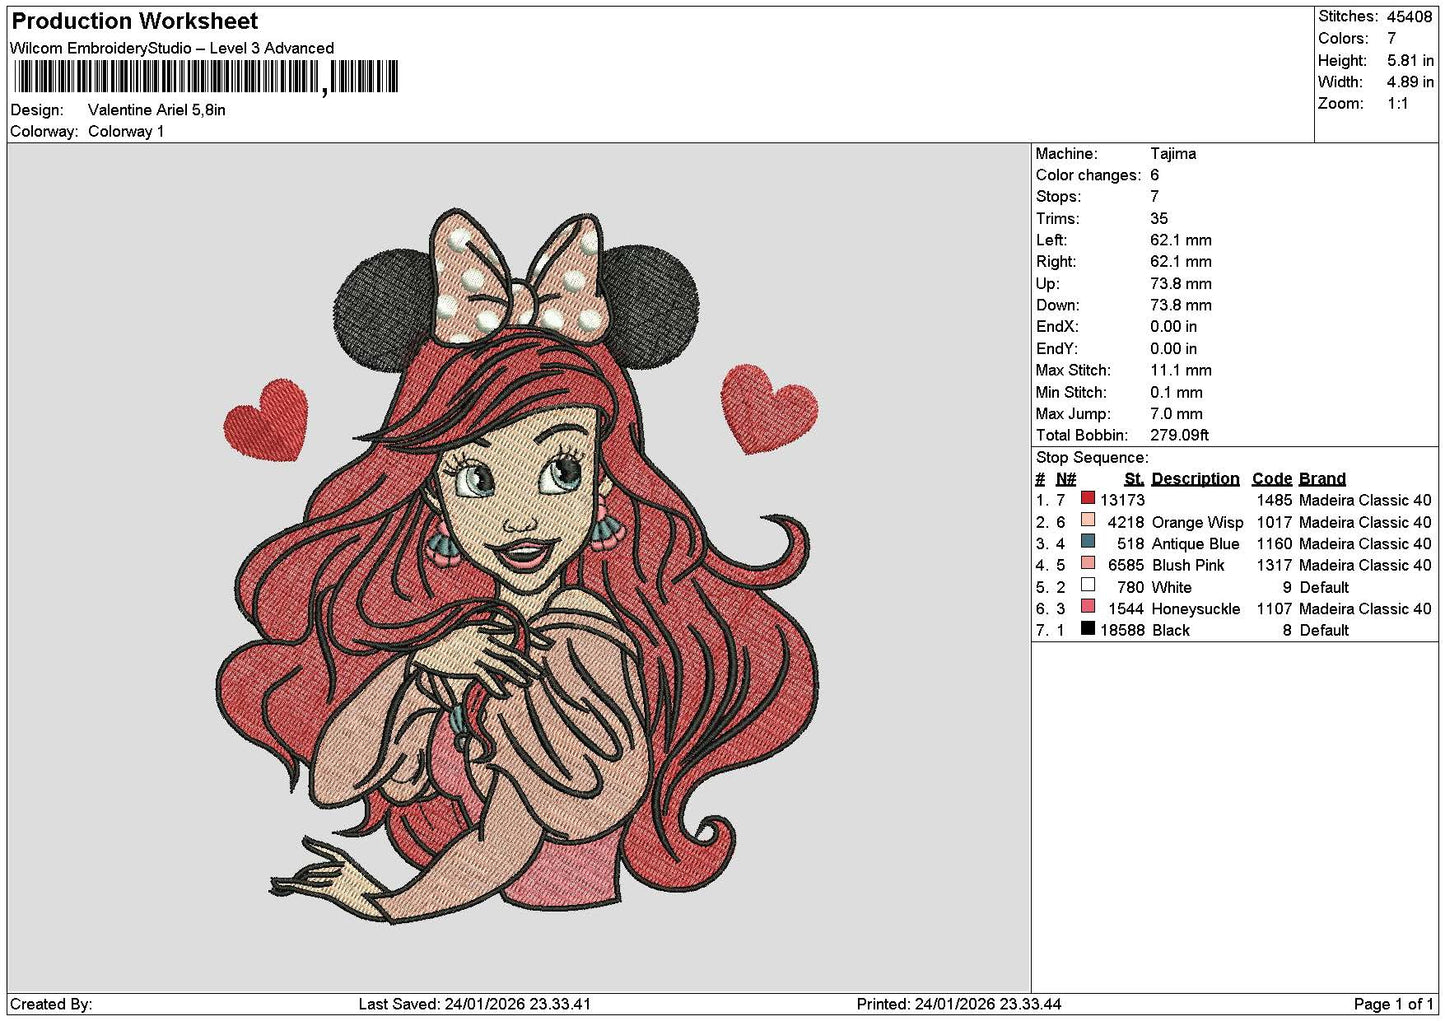Viewport: 1445px width, 1021px height.
Task: Click the Blush Pink color swatch
Action: click(1087, 563)
